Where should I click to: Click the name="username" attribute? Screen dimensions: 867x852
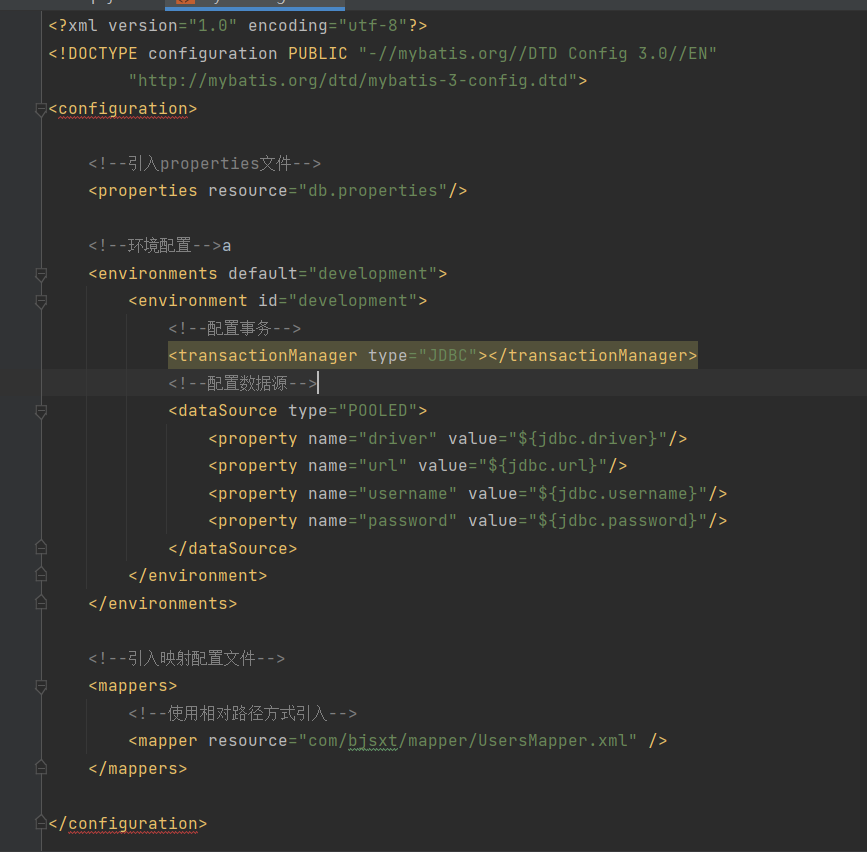pyautogui.click(x=382, y=493)
